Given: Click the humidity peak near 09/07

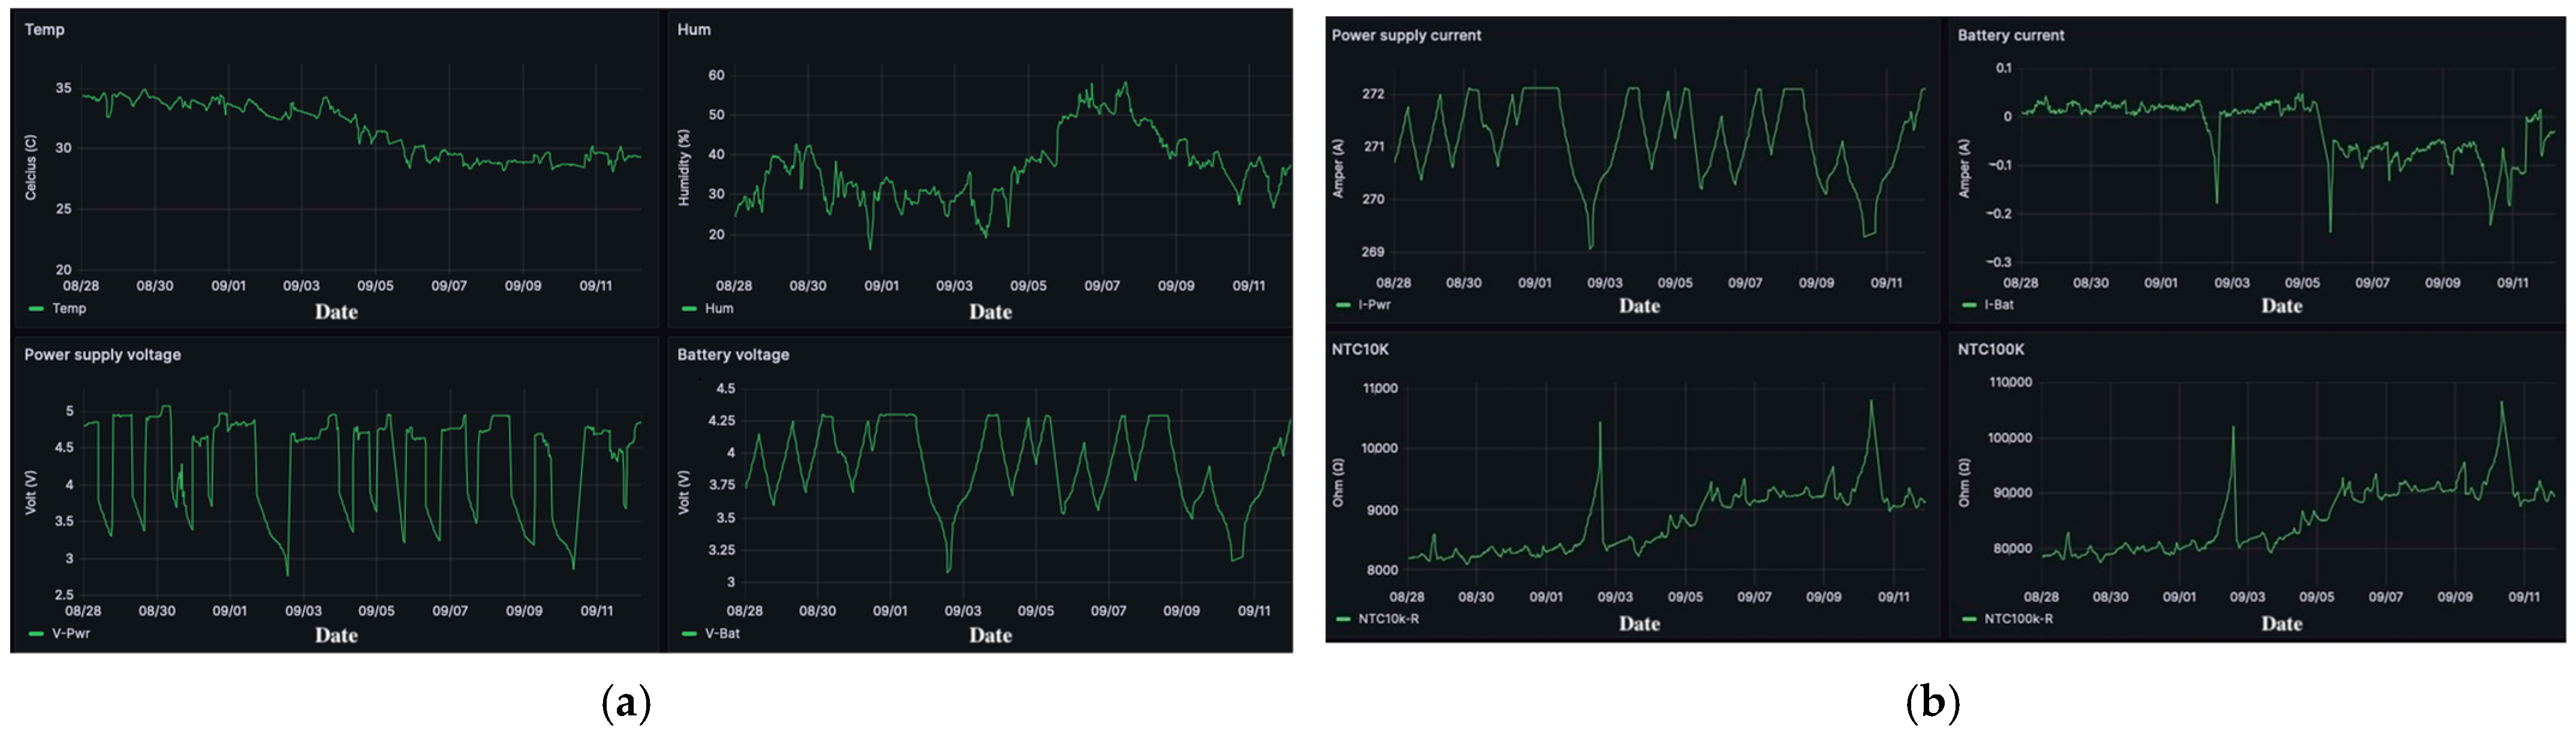Looking at the screenshot, I should pyautogui.click(x=1125, y=84).
